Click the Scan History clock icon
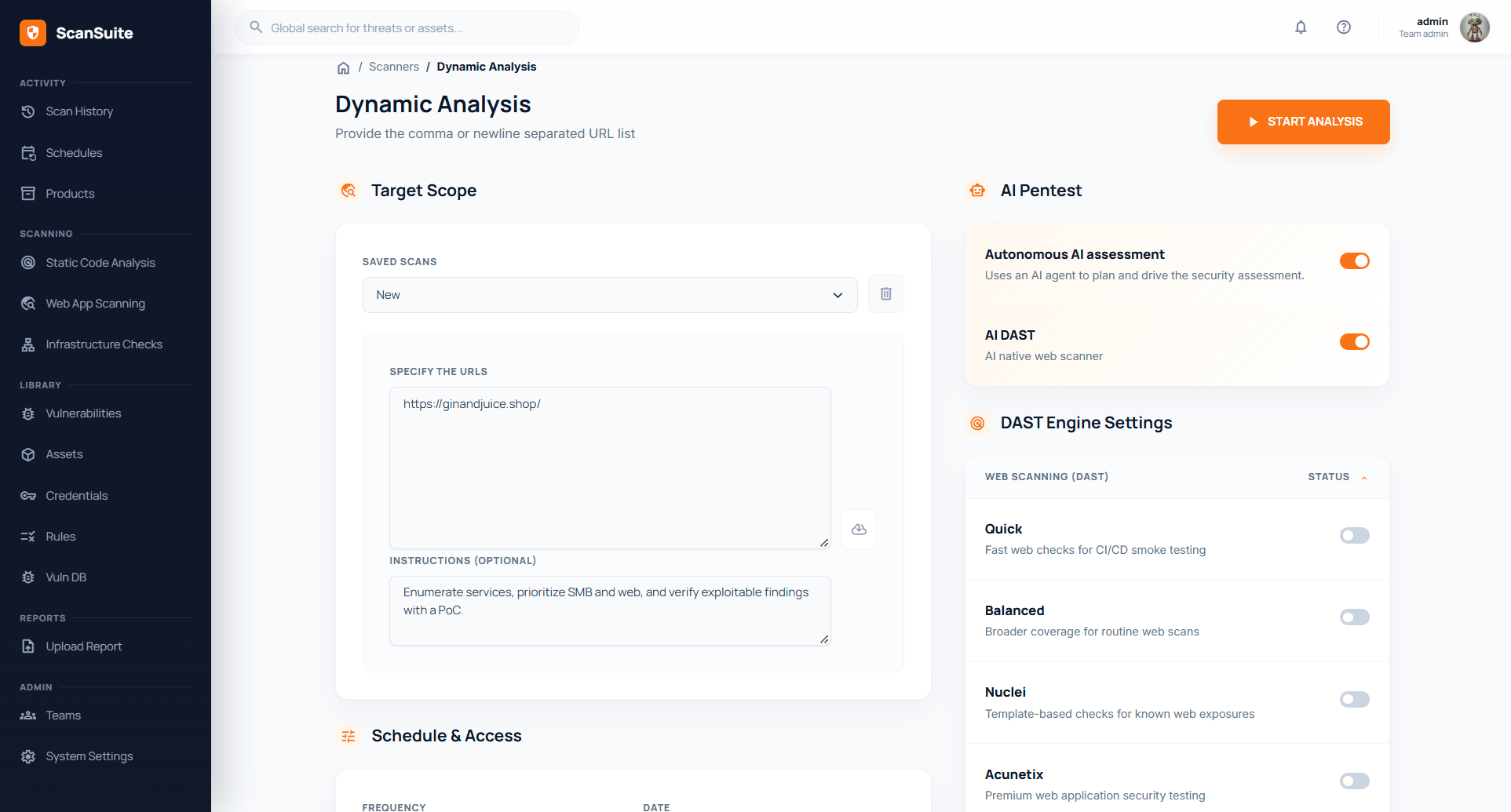Viewport: 1511px width, 812px height. 28,112
